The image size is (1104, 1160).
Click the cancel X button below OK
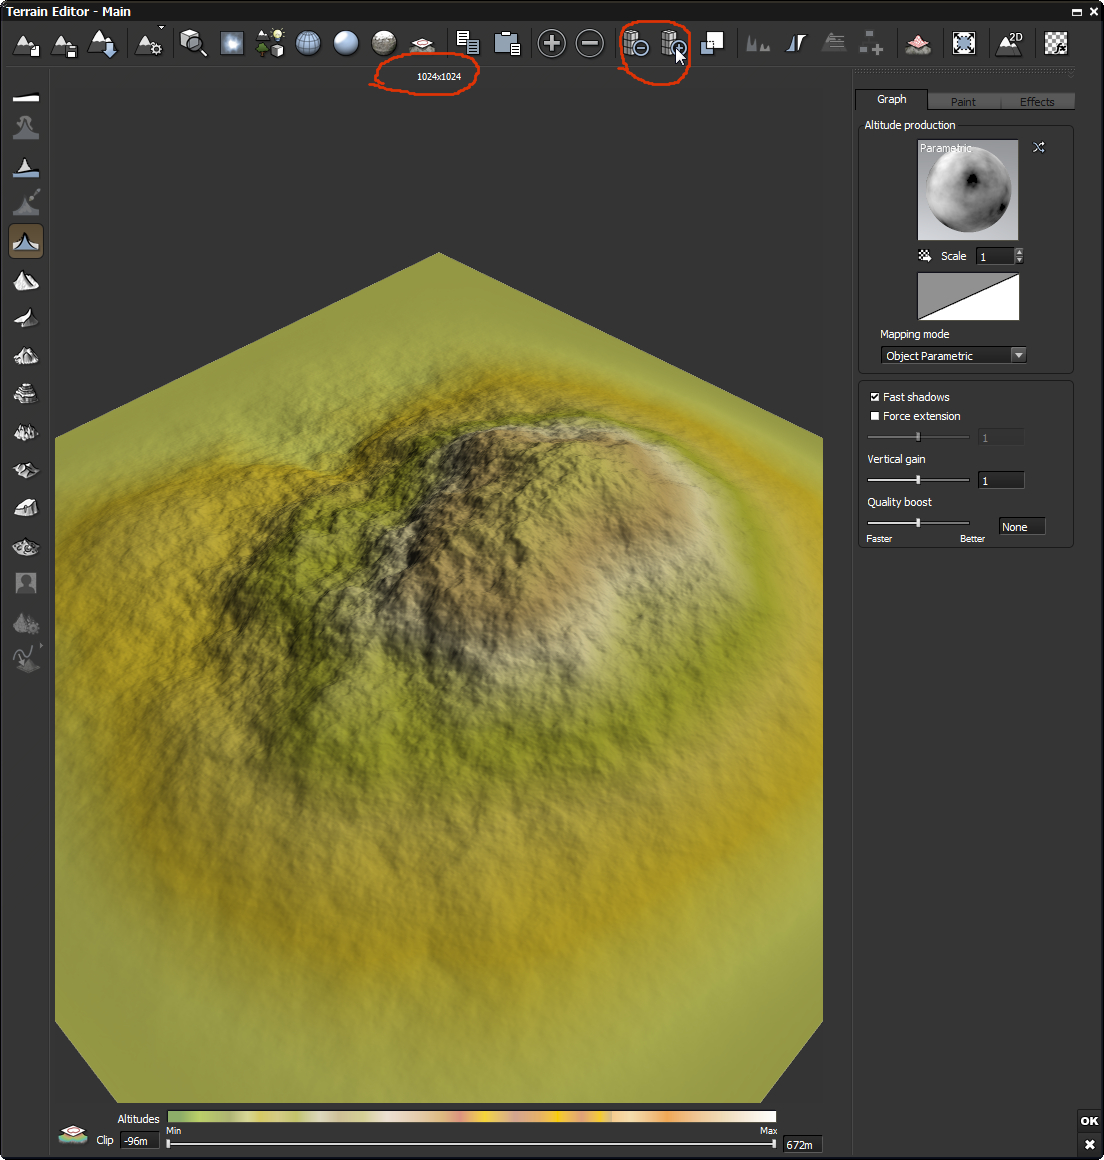tap(1089, 1144)
